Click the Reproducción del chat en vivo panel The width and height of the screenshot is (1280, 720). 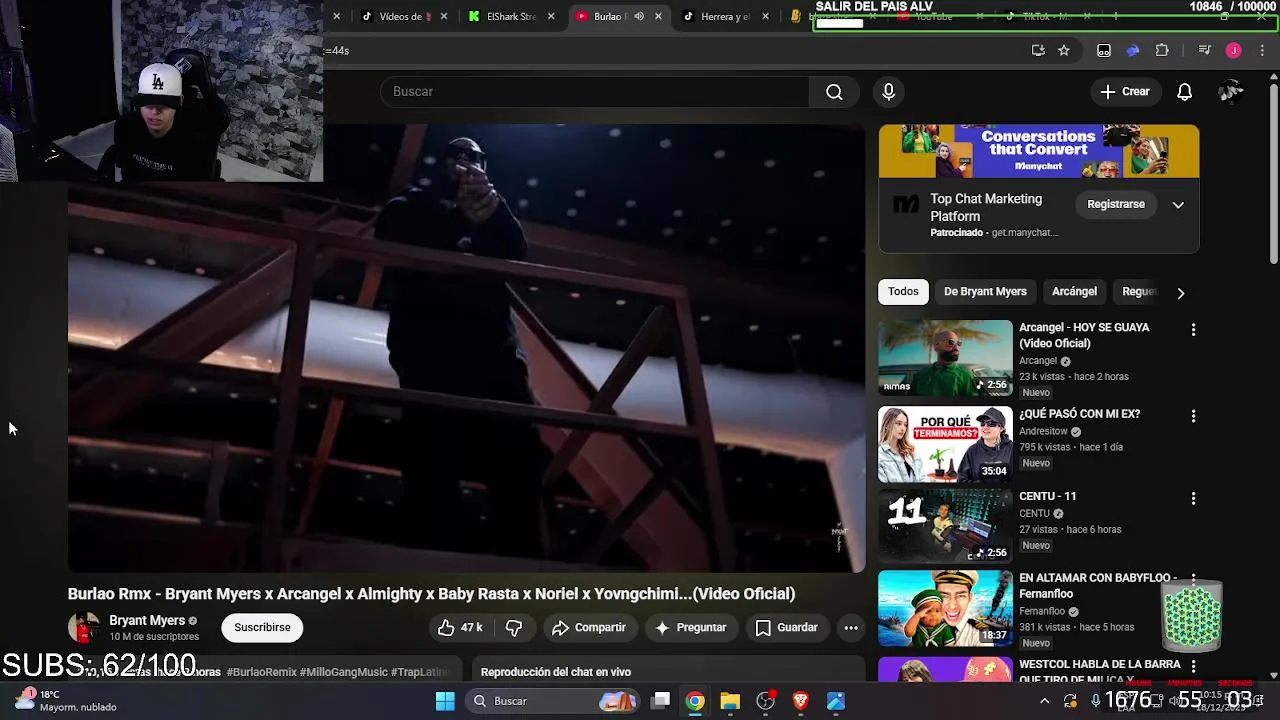point(668,671)
